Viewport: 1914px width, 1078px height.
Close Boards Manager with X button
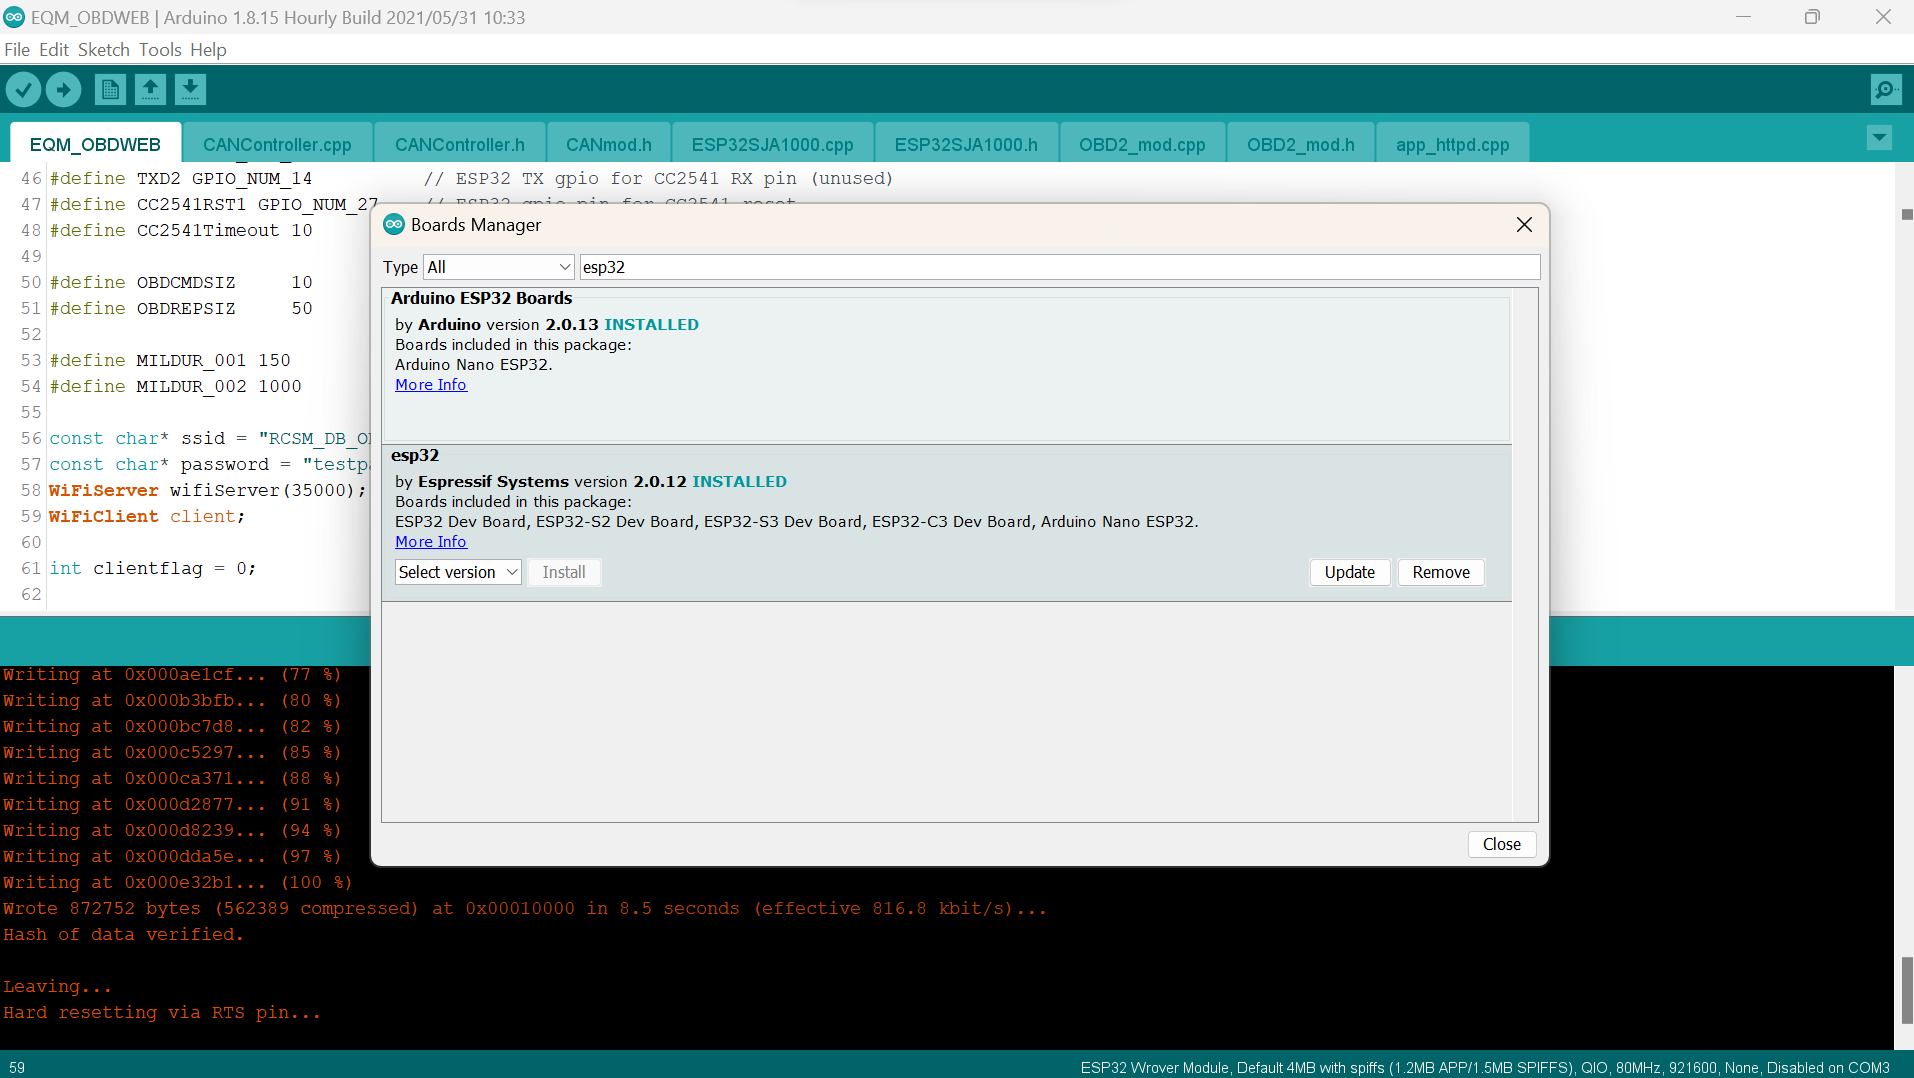pyautogui.click(x=1524, y=225)
